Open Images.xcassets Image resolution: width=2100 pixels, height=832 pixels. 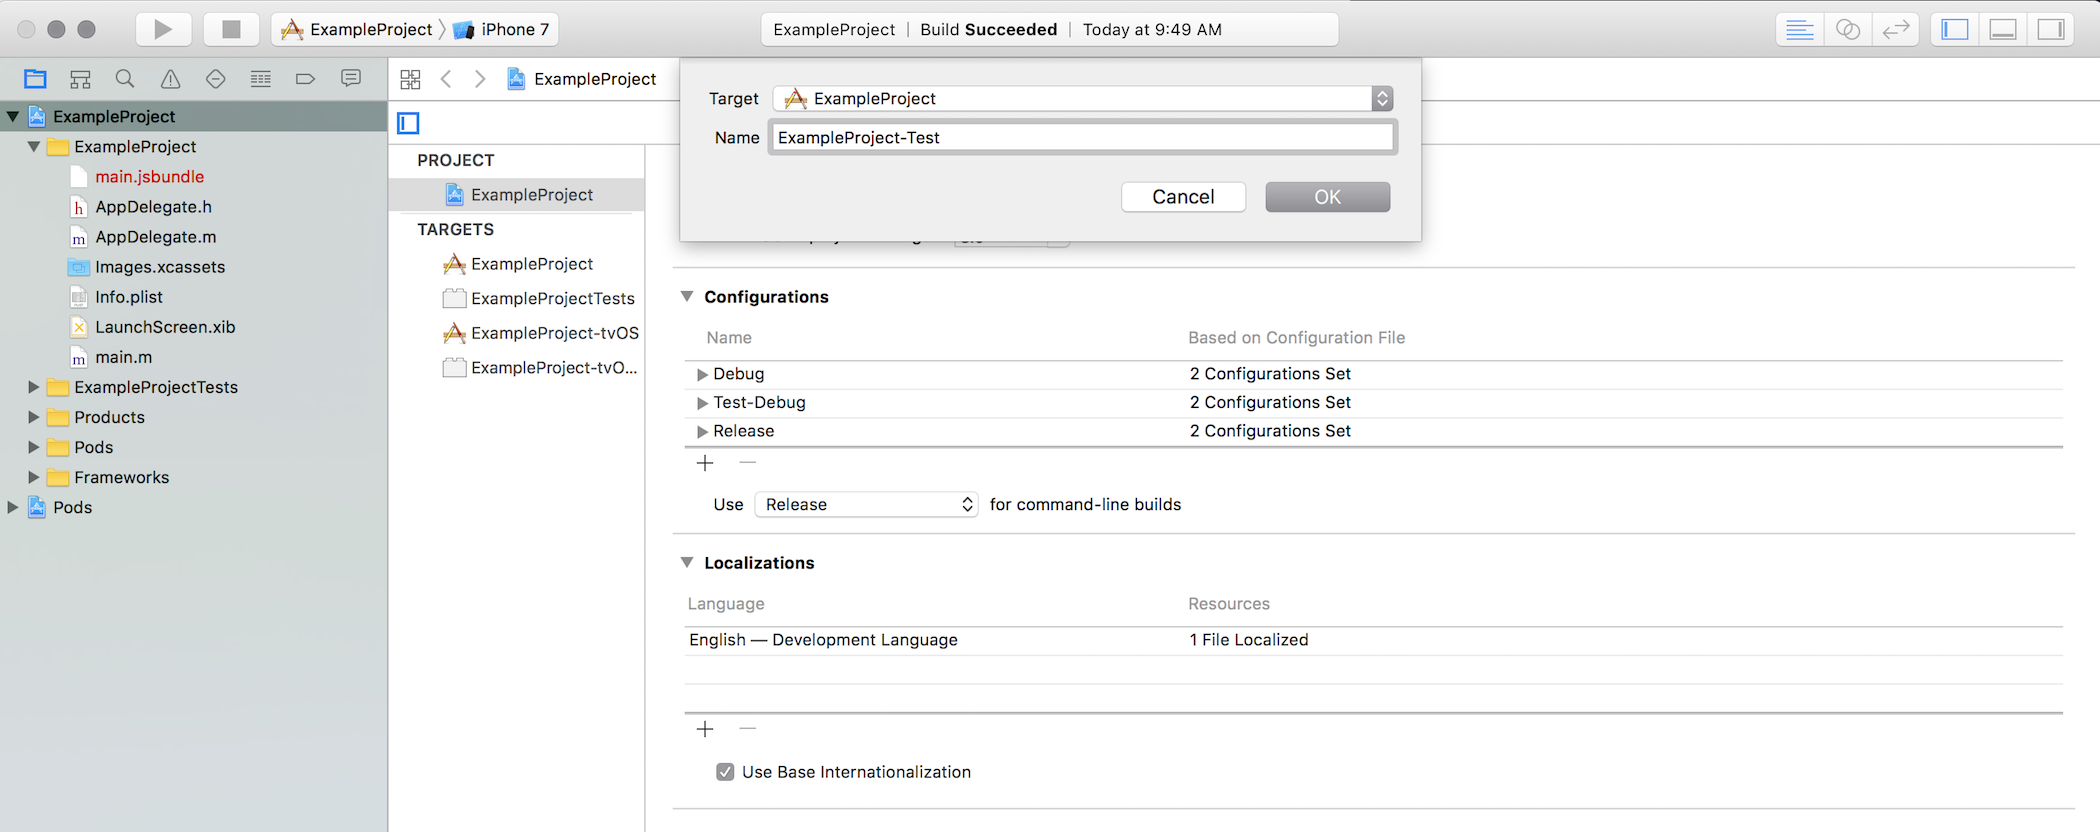pyautogui.click(x=159, y=267)
